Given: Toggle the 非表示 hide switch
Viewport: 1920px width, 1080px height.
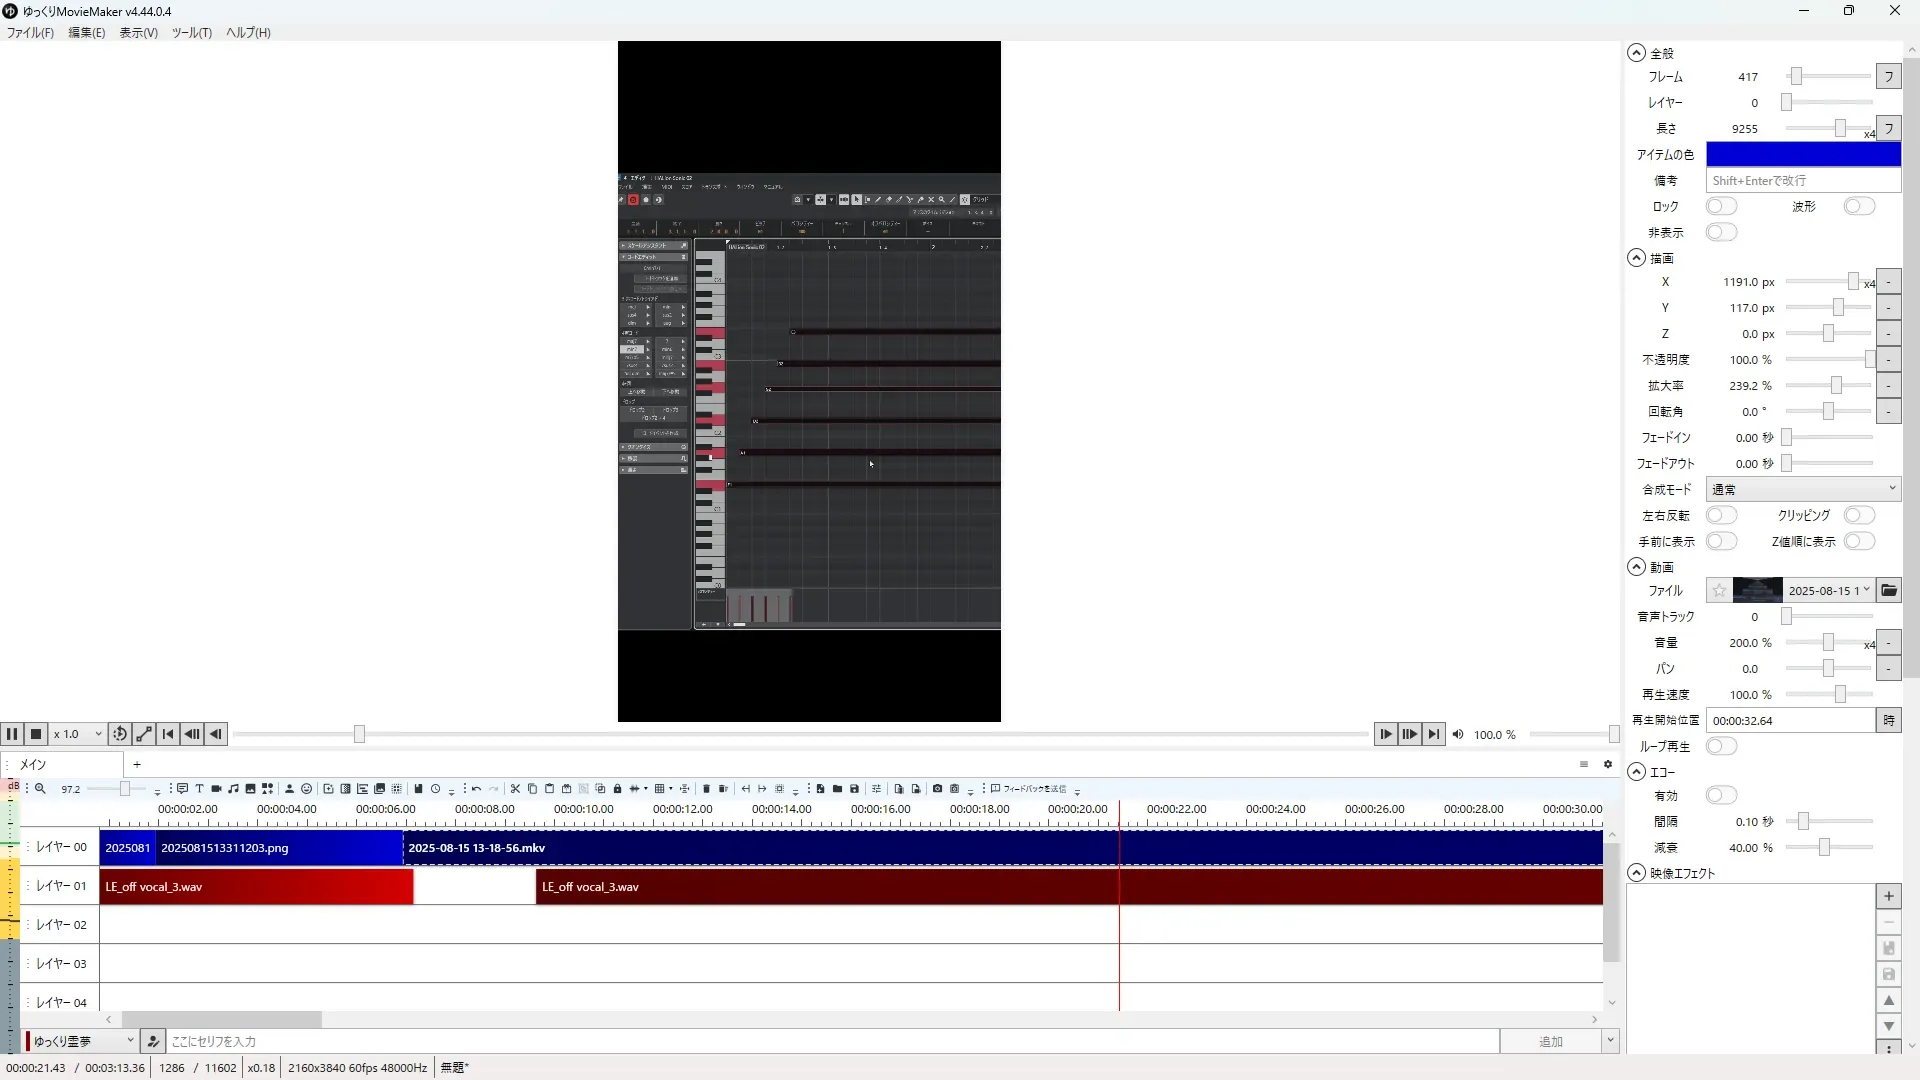Looking at the screenshot, I should pyautogui.click(x=1721, y=233).
